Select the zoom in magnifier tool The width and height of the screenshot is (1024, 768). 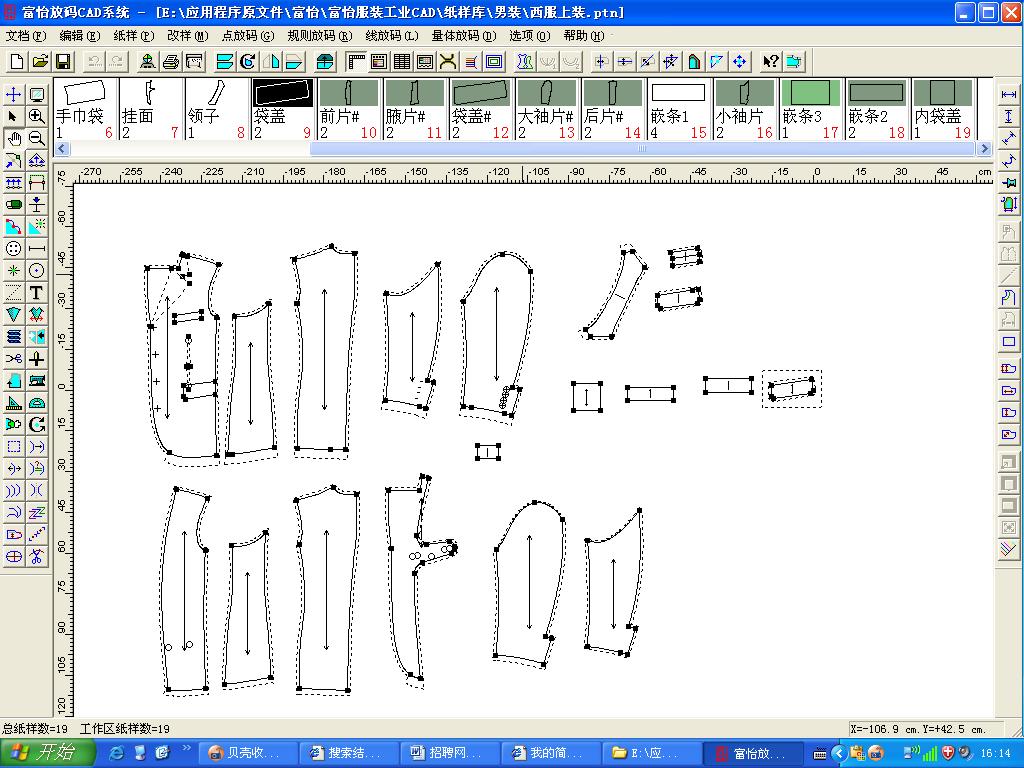[x=37, y=116]
